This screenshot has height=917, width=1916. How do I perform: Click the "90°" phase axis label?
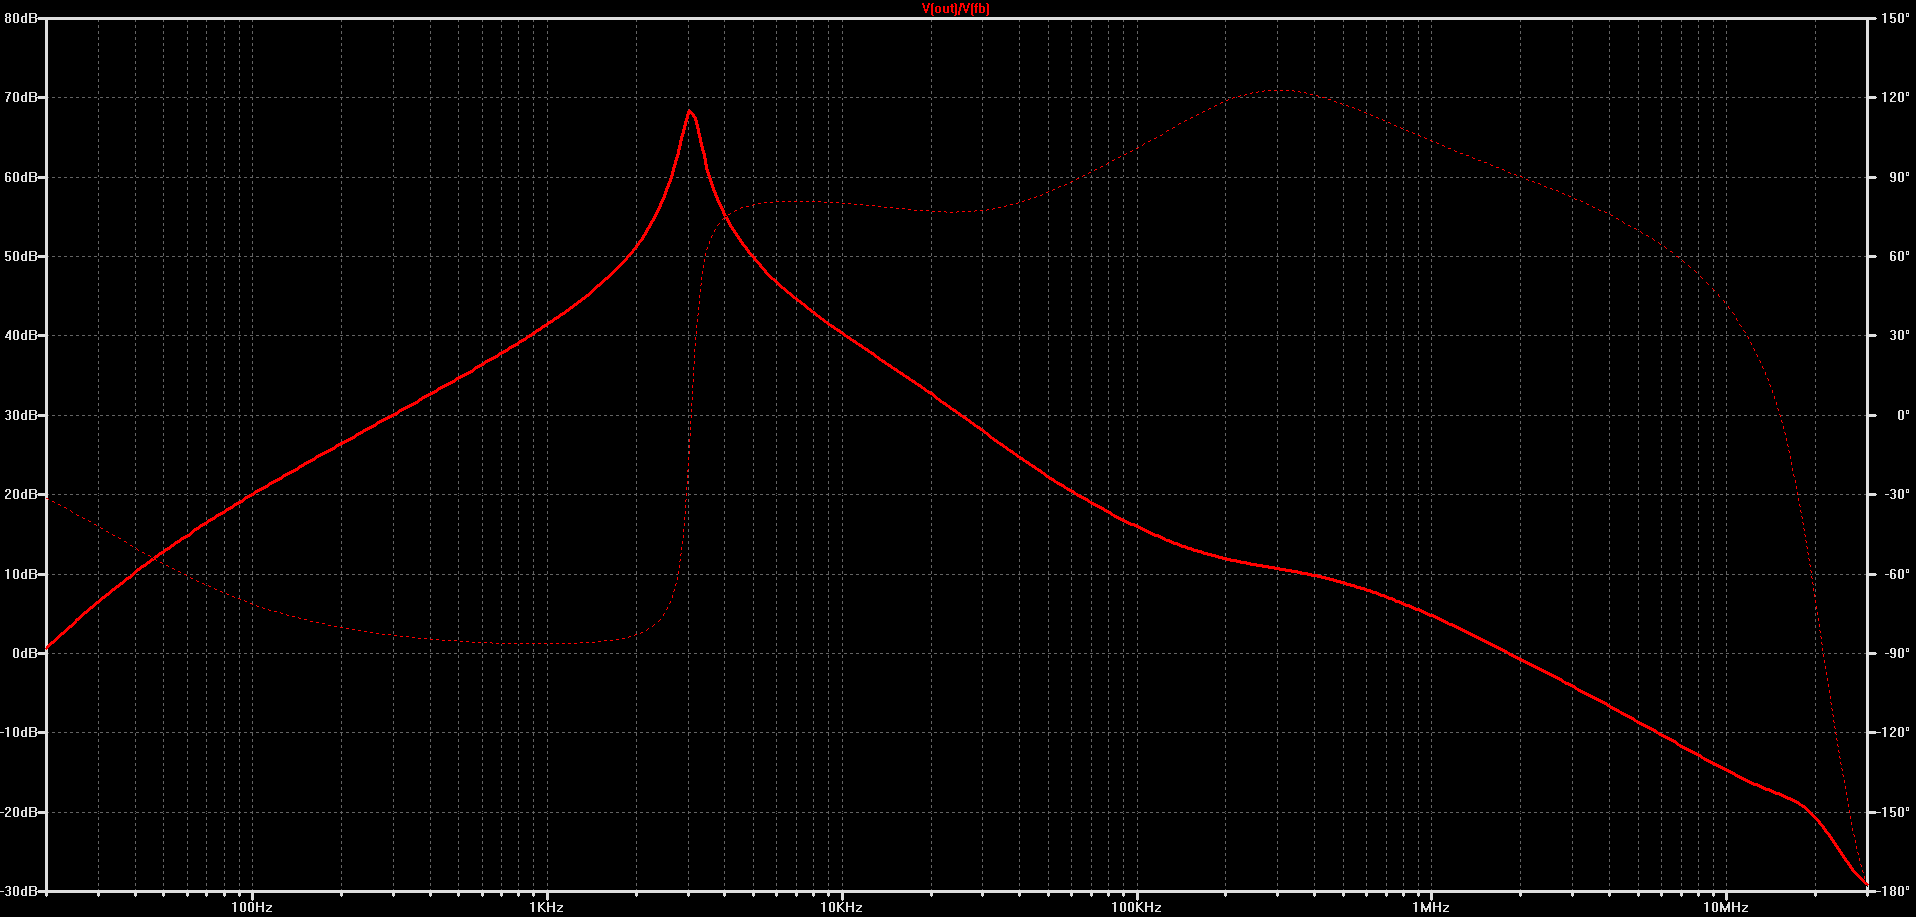[1899, 177]
